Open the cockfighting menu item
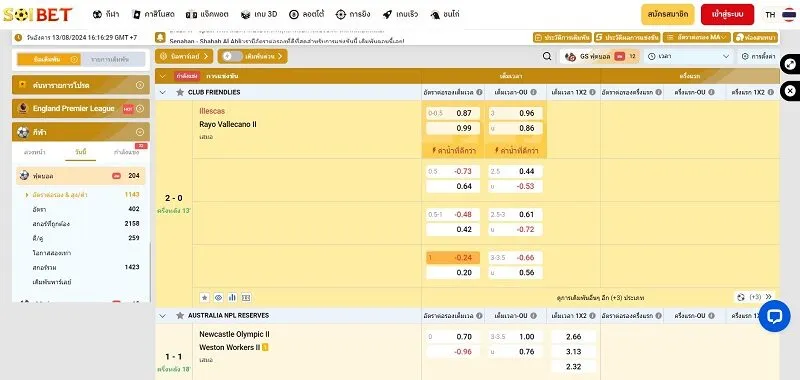Screen dimensions: 800x380 (445, 14)
